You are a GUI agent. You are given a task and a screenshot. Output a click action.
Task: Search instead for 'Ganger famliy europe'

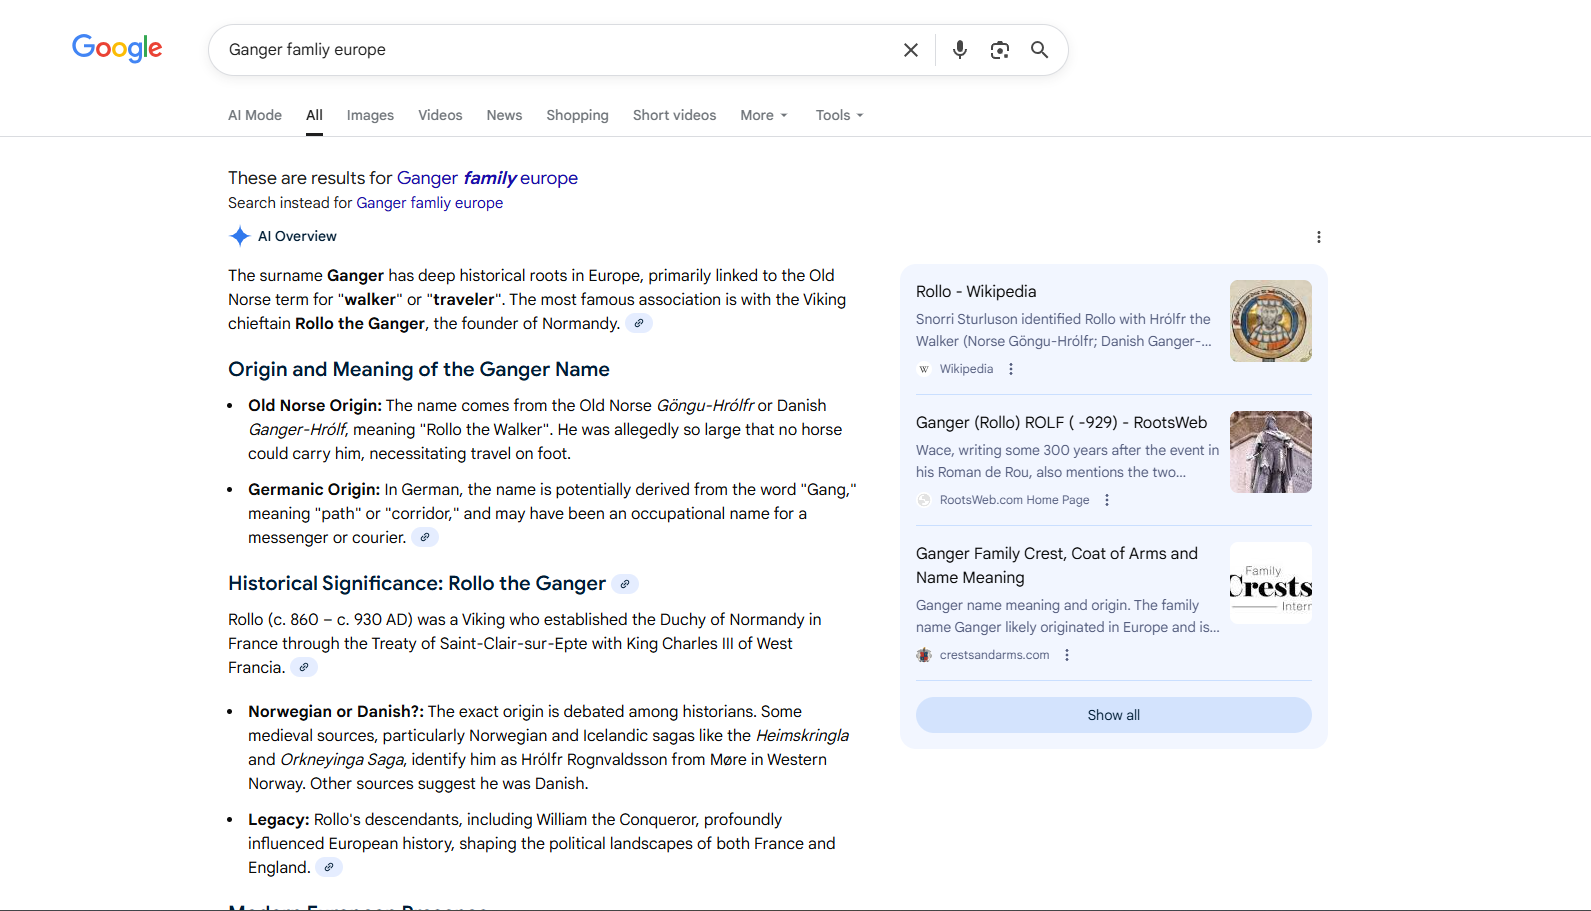tap(430, 203)
